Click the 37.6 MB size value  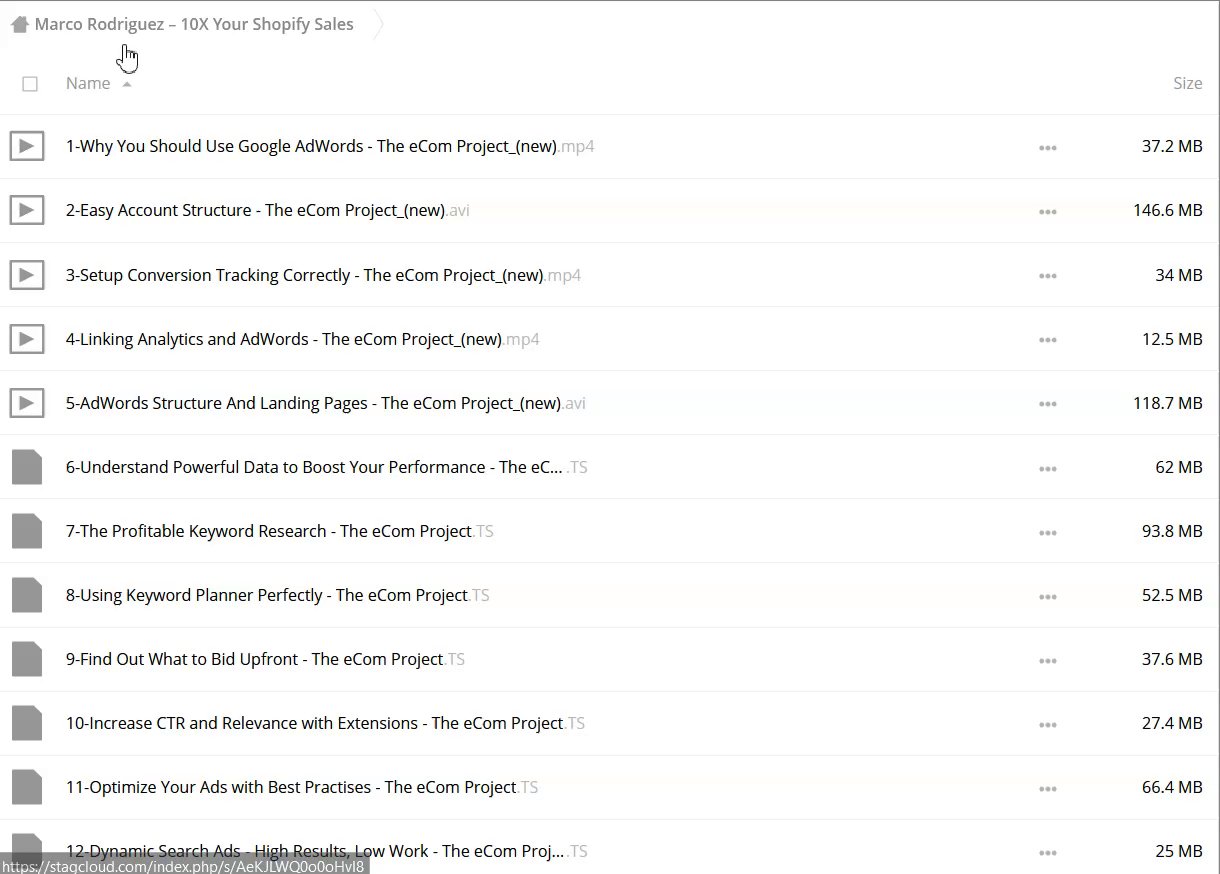pos(1172,659)
